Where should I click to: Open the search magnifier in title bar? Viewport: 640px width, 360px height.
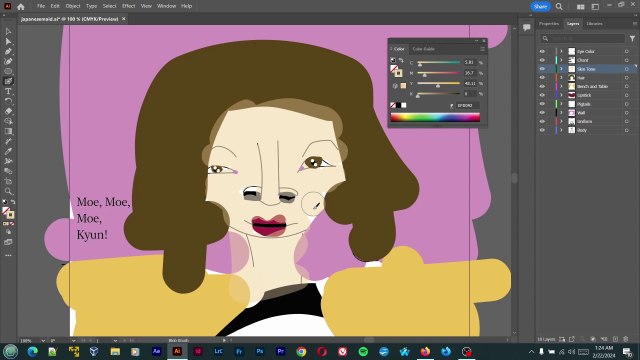pos(559,6)
